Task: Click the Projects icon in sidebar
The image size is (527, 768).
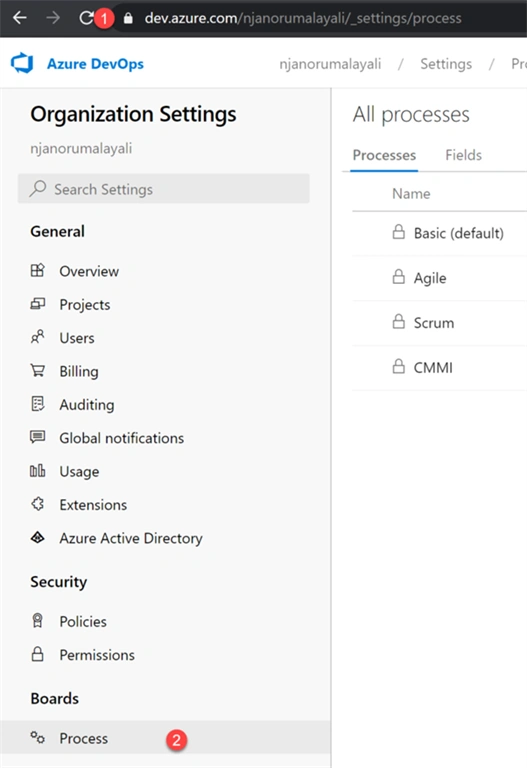Action: click(38, 304)
